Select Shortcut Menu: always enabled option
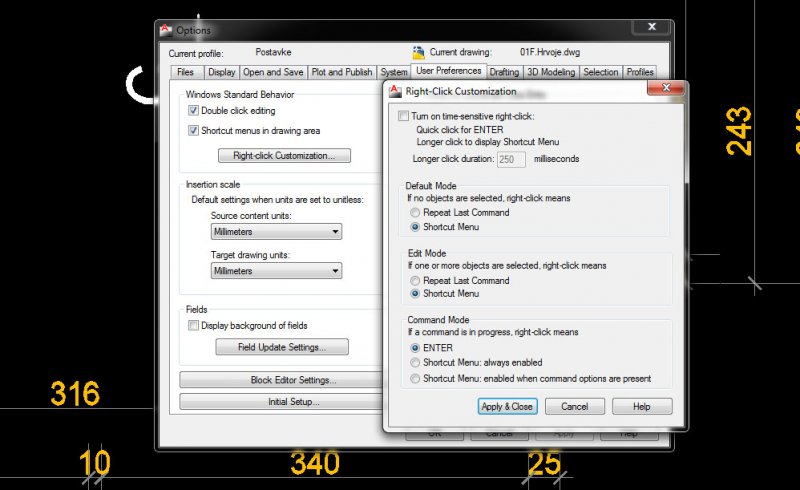Viewport: 800px width, 490px height. (415, 362)
